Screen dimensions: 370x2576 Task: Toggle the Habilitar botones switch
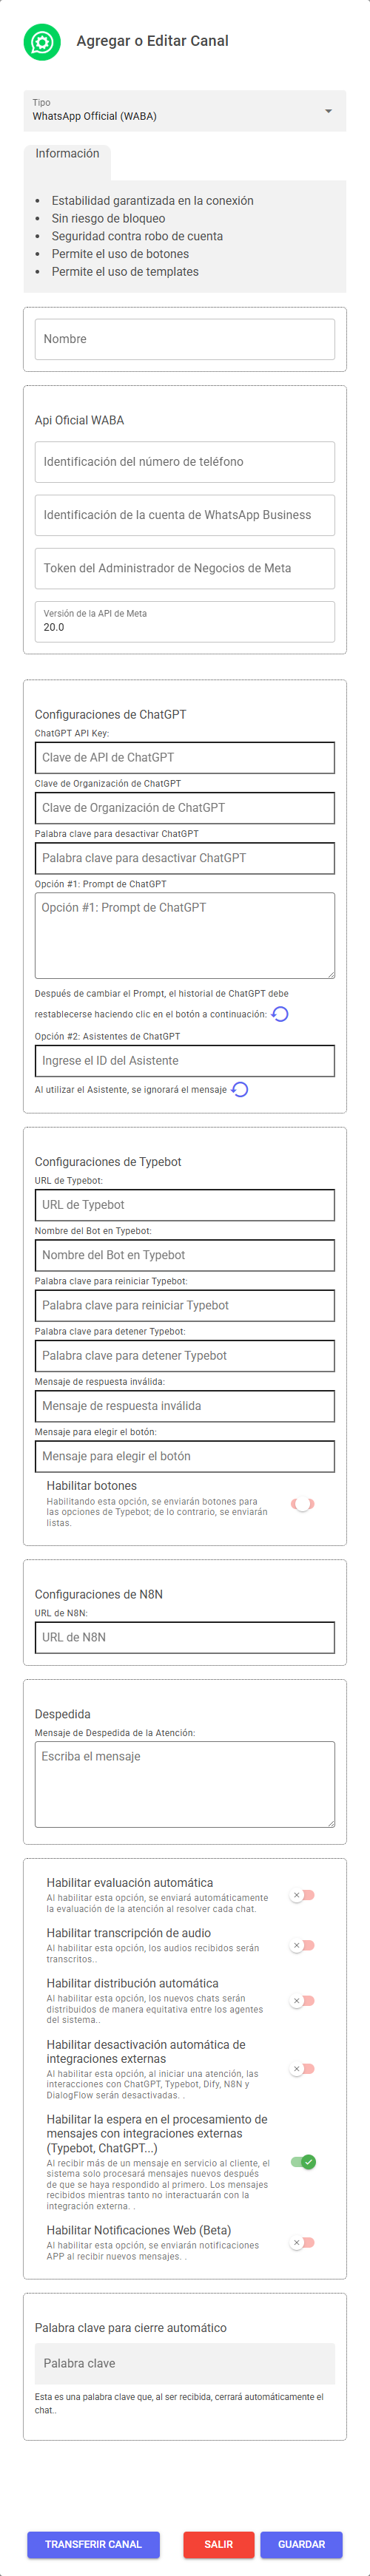303,1503
